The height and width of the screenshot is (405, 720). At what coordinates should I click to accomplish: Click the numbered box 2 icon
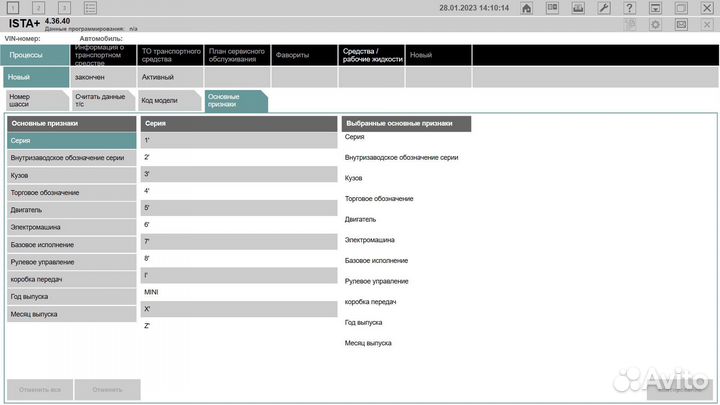click(x=38, y=8)
